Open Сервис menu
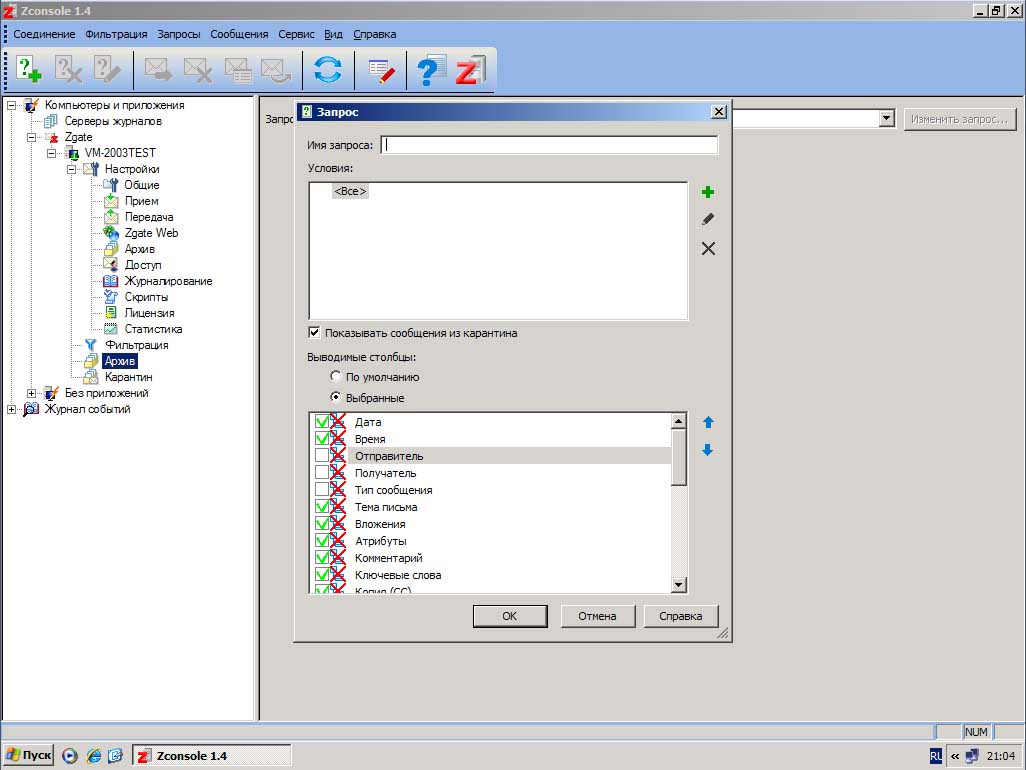 [x=296, y=34]
